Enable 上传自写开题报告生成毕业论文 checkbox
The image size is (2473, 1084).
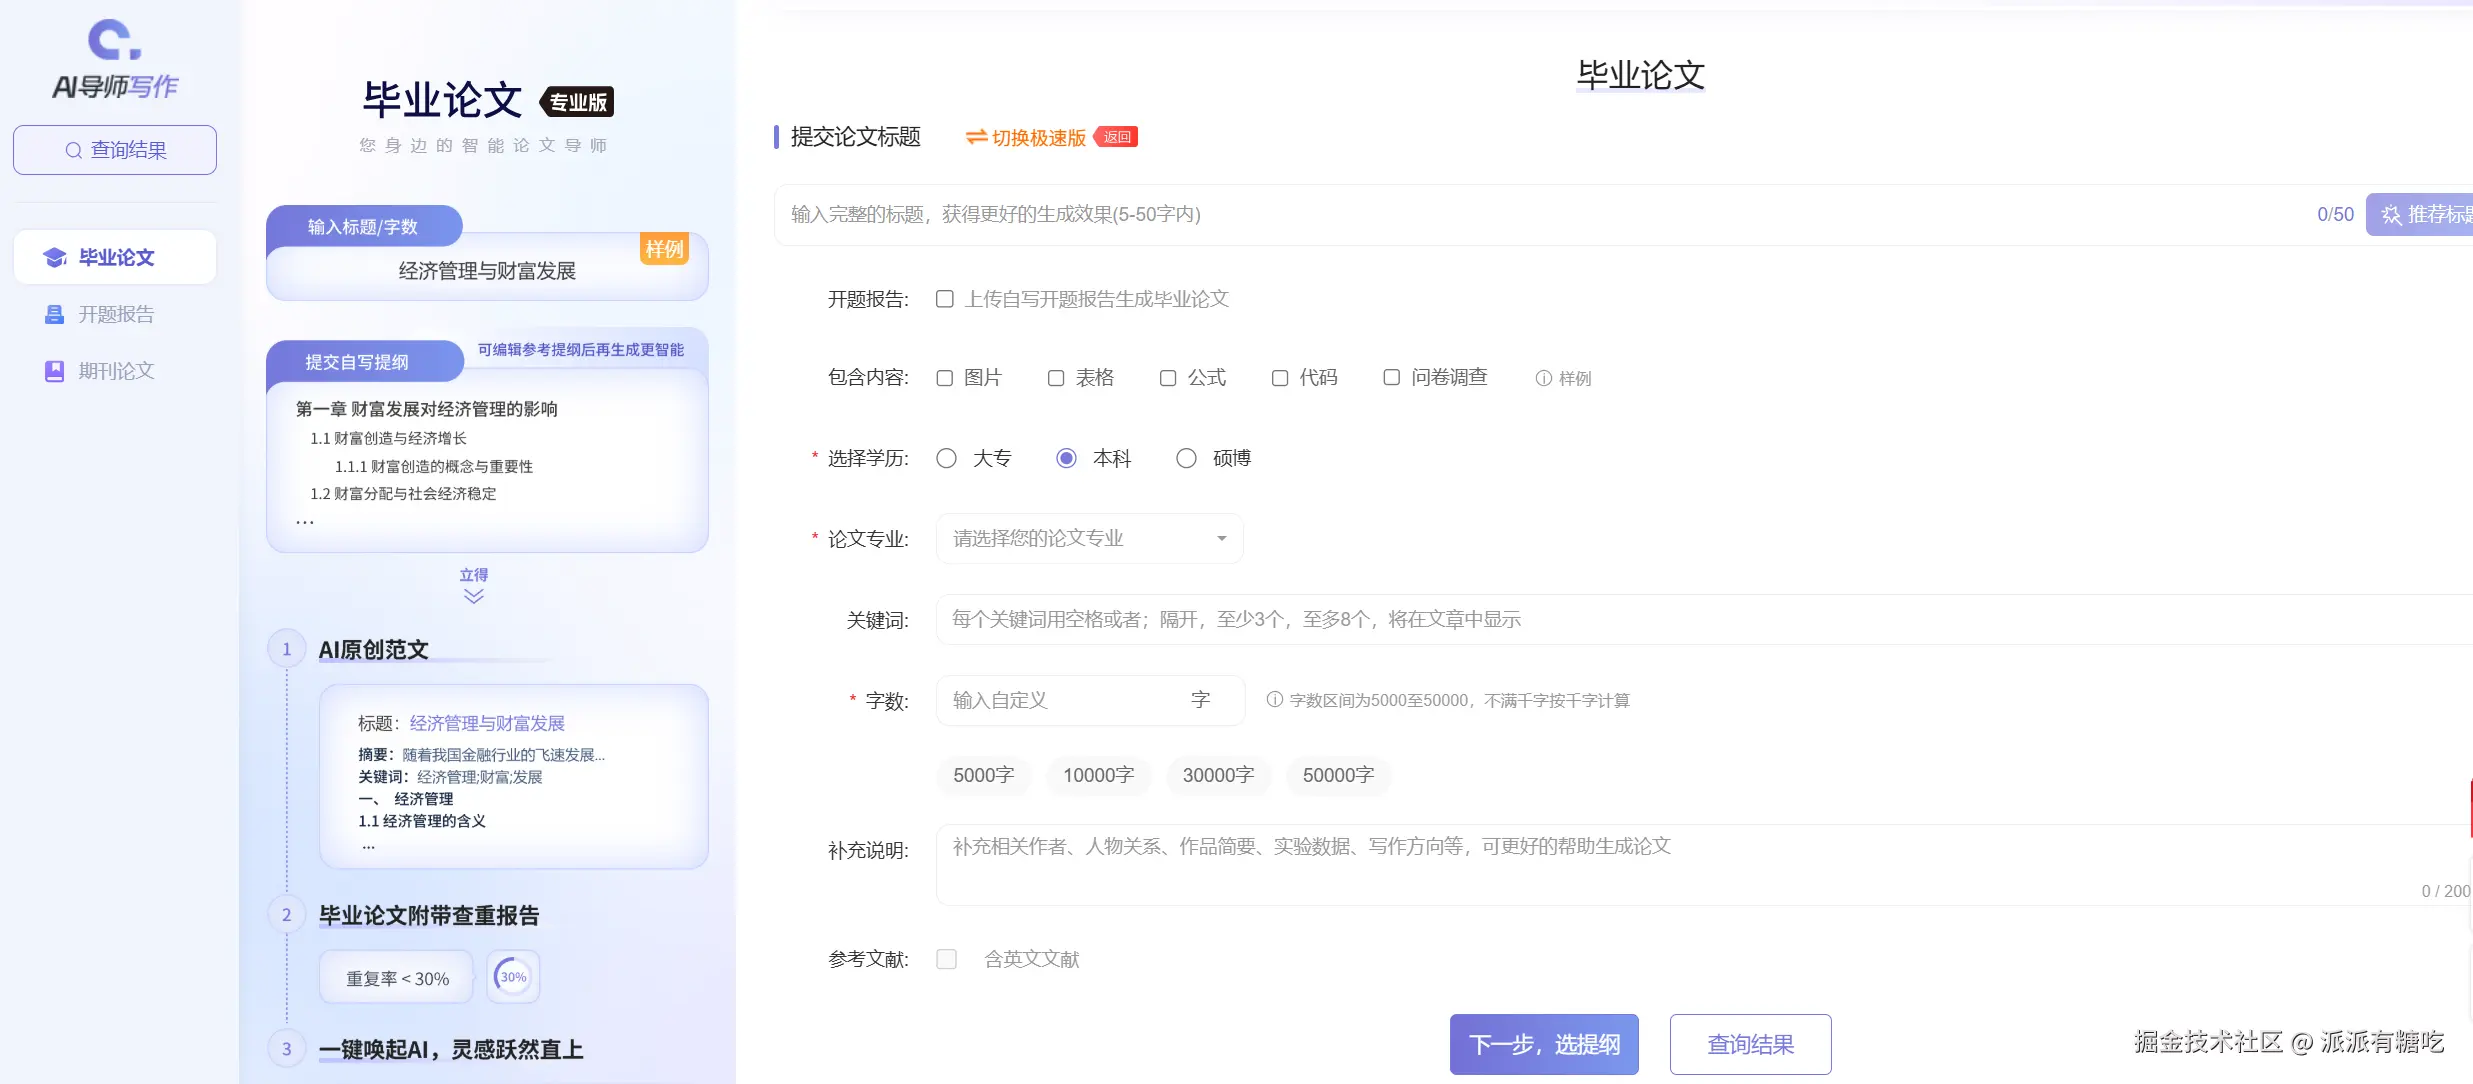(944, 299)
